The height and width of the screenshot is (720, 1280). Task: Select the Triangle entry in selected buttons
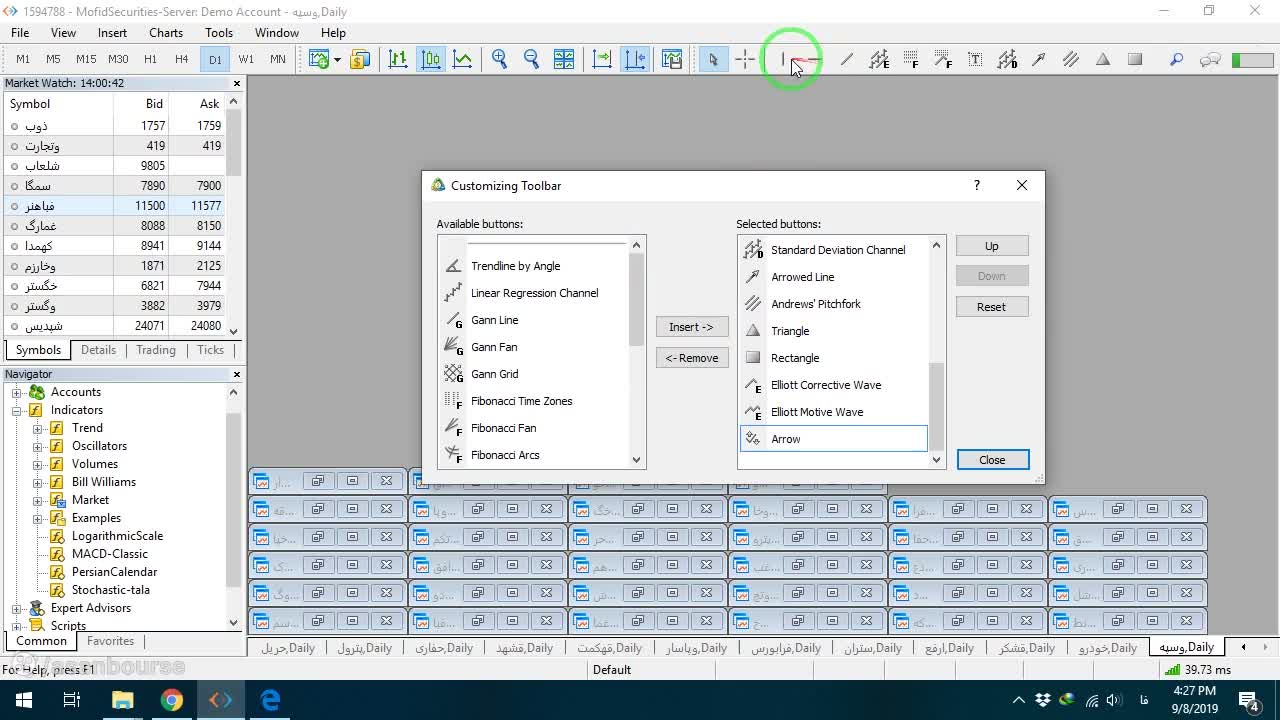tap(790, 331)
